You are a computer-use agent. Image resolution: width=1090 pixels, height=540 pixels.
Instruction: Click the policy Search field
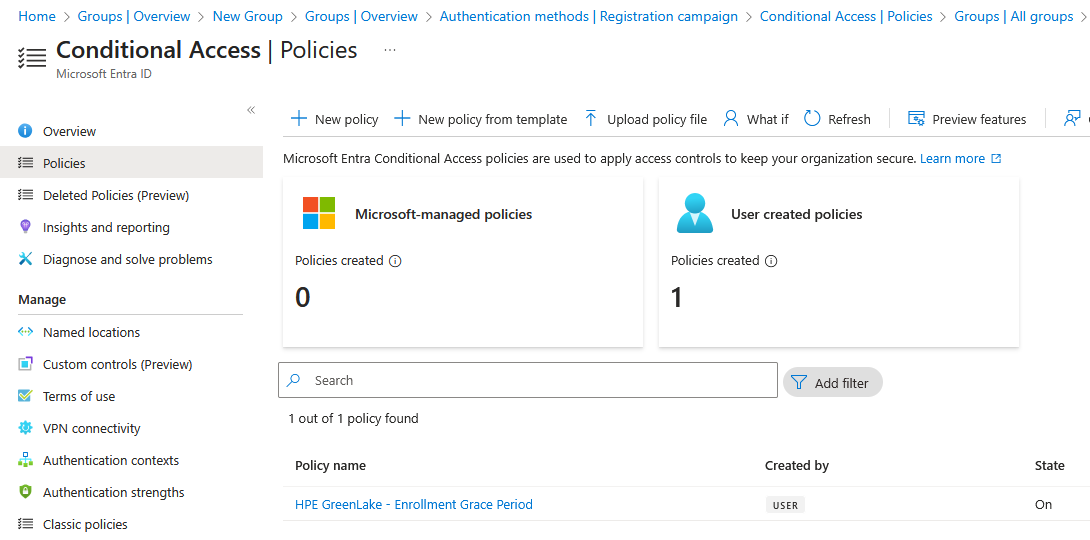coord(540,381)
